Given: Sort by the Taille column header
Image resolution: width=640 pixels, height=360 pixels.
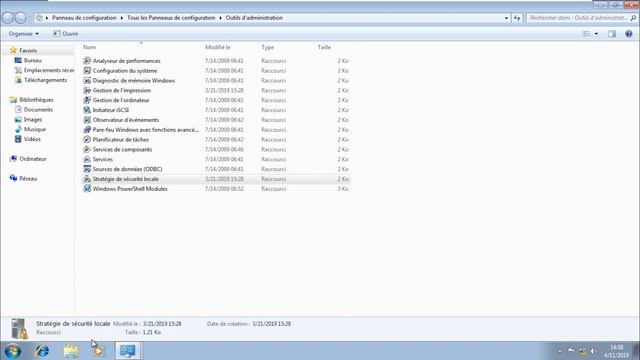Looking at the screenshot, I should [324, 47].
